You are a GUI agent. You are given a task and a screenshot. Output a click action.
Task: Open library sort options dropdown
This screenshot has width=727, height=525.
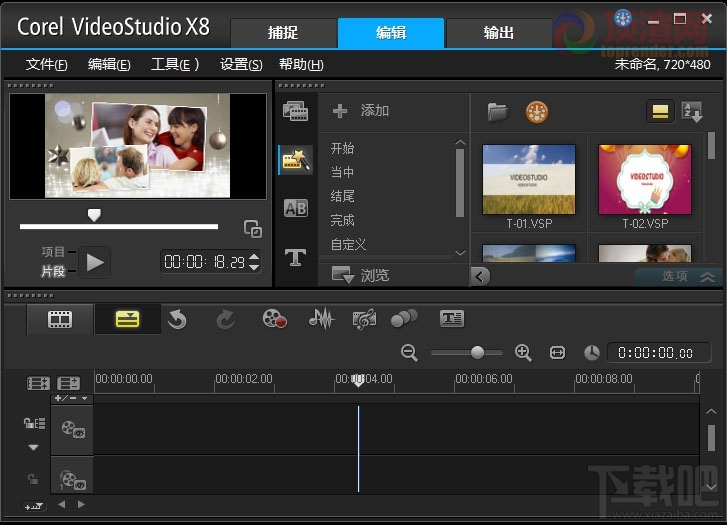click(691, 111)
